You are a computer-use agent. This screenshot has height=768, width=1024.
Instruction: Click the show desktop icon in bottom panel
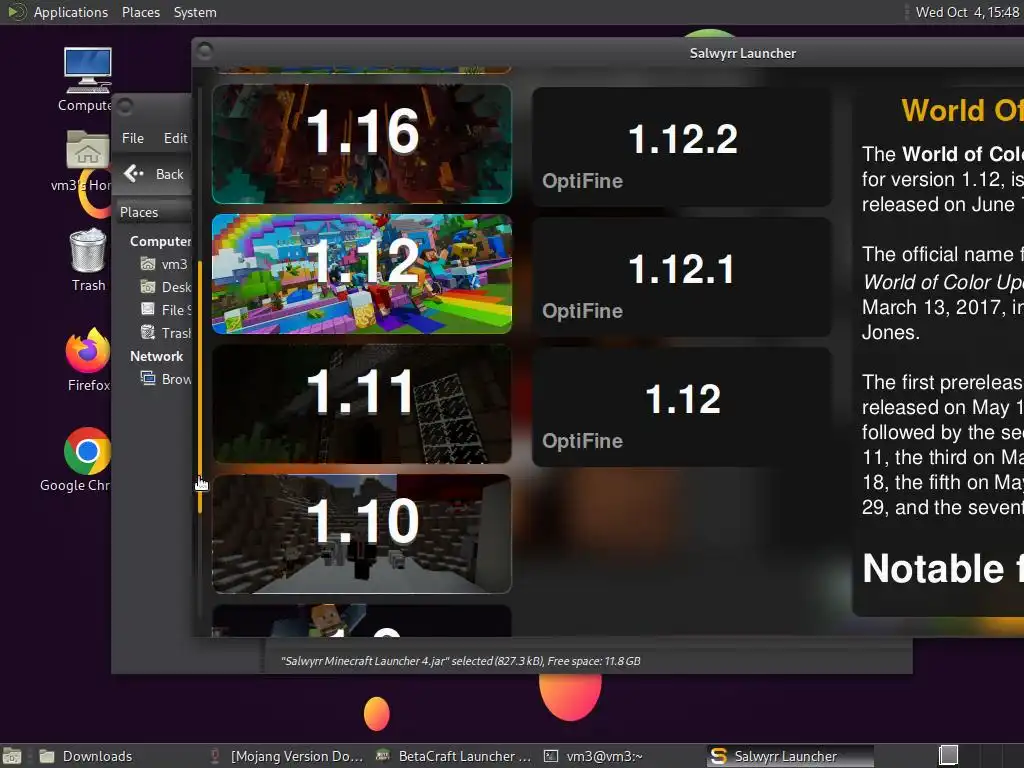point(12,756)
